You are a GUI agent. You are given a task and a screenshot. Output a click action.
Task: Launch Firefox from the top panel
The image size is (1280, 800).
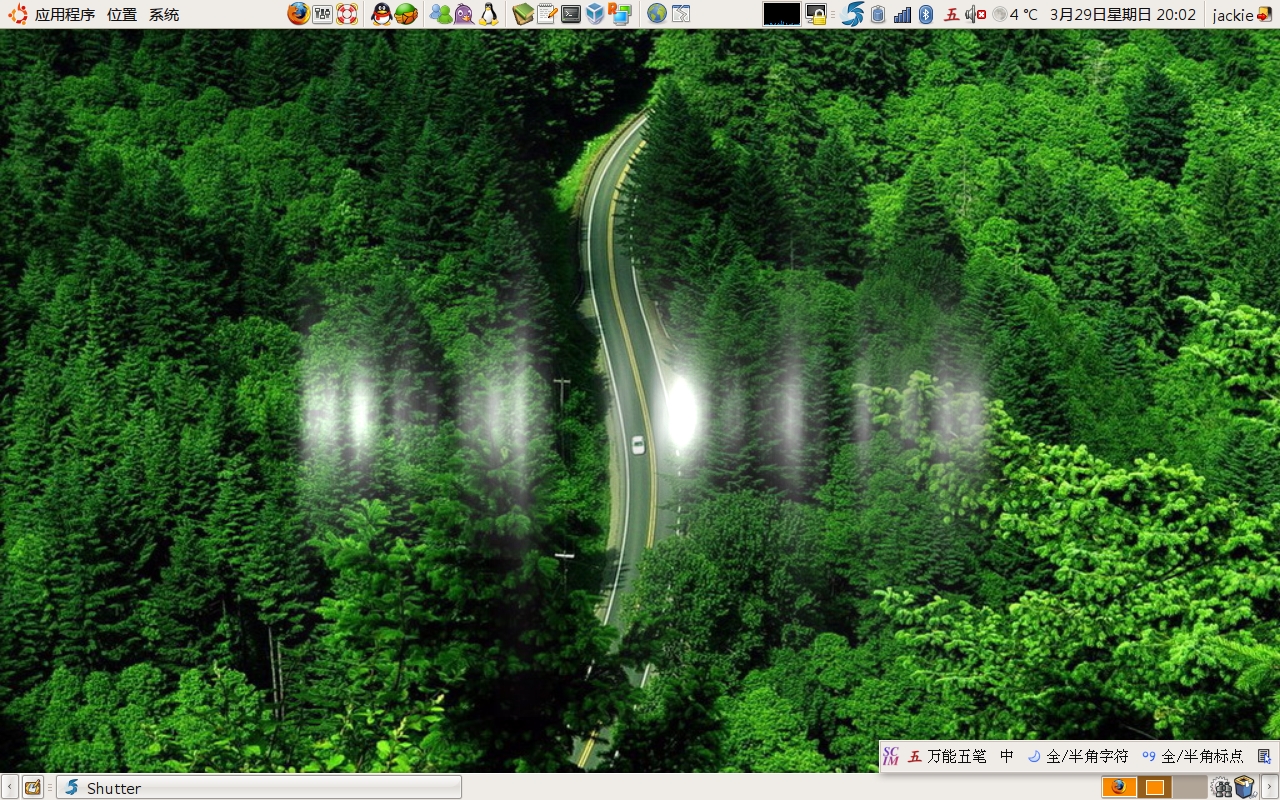pyautogui.click(x=298, y=14)
